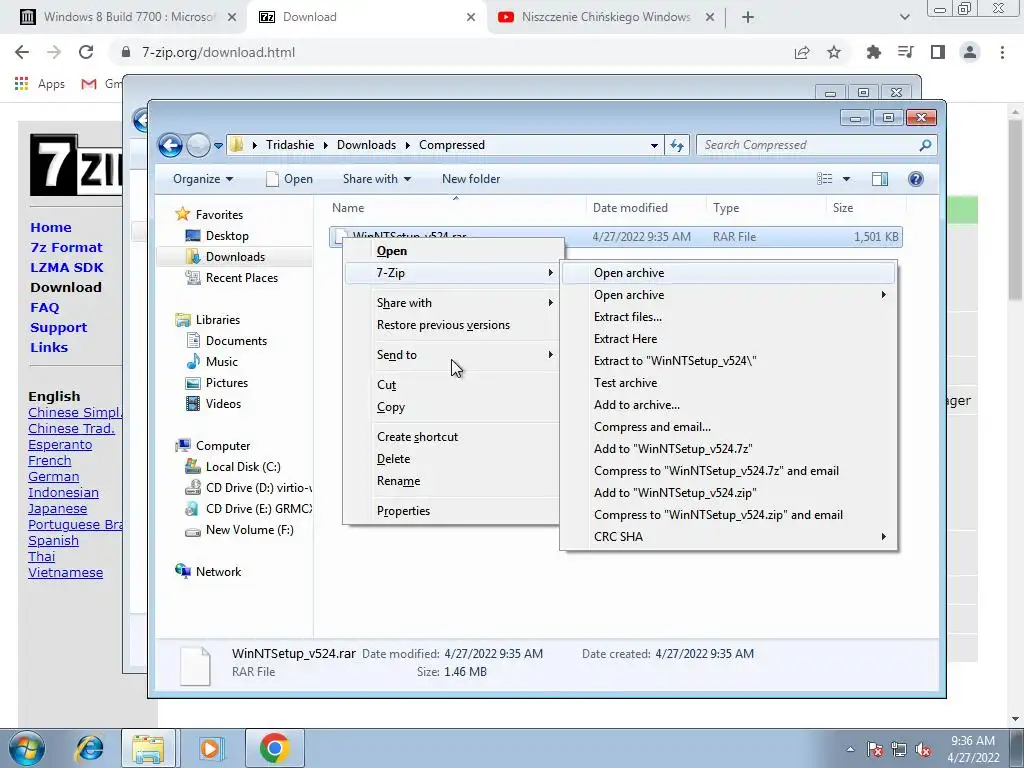
Task: Click the refresh button in Explorer address bar
Action: click(677, 145)
